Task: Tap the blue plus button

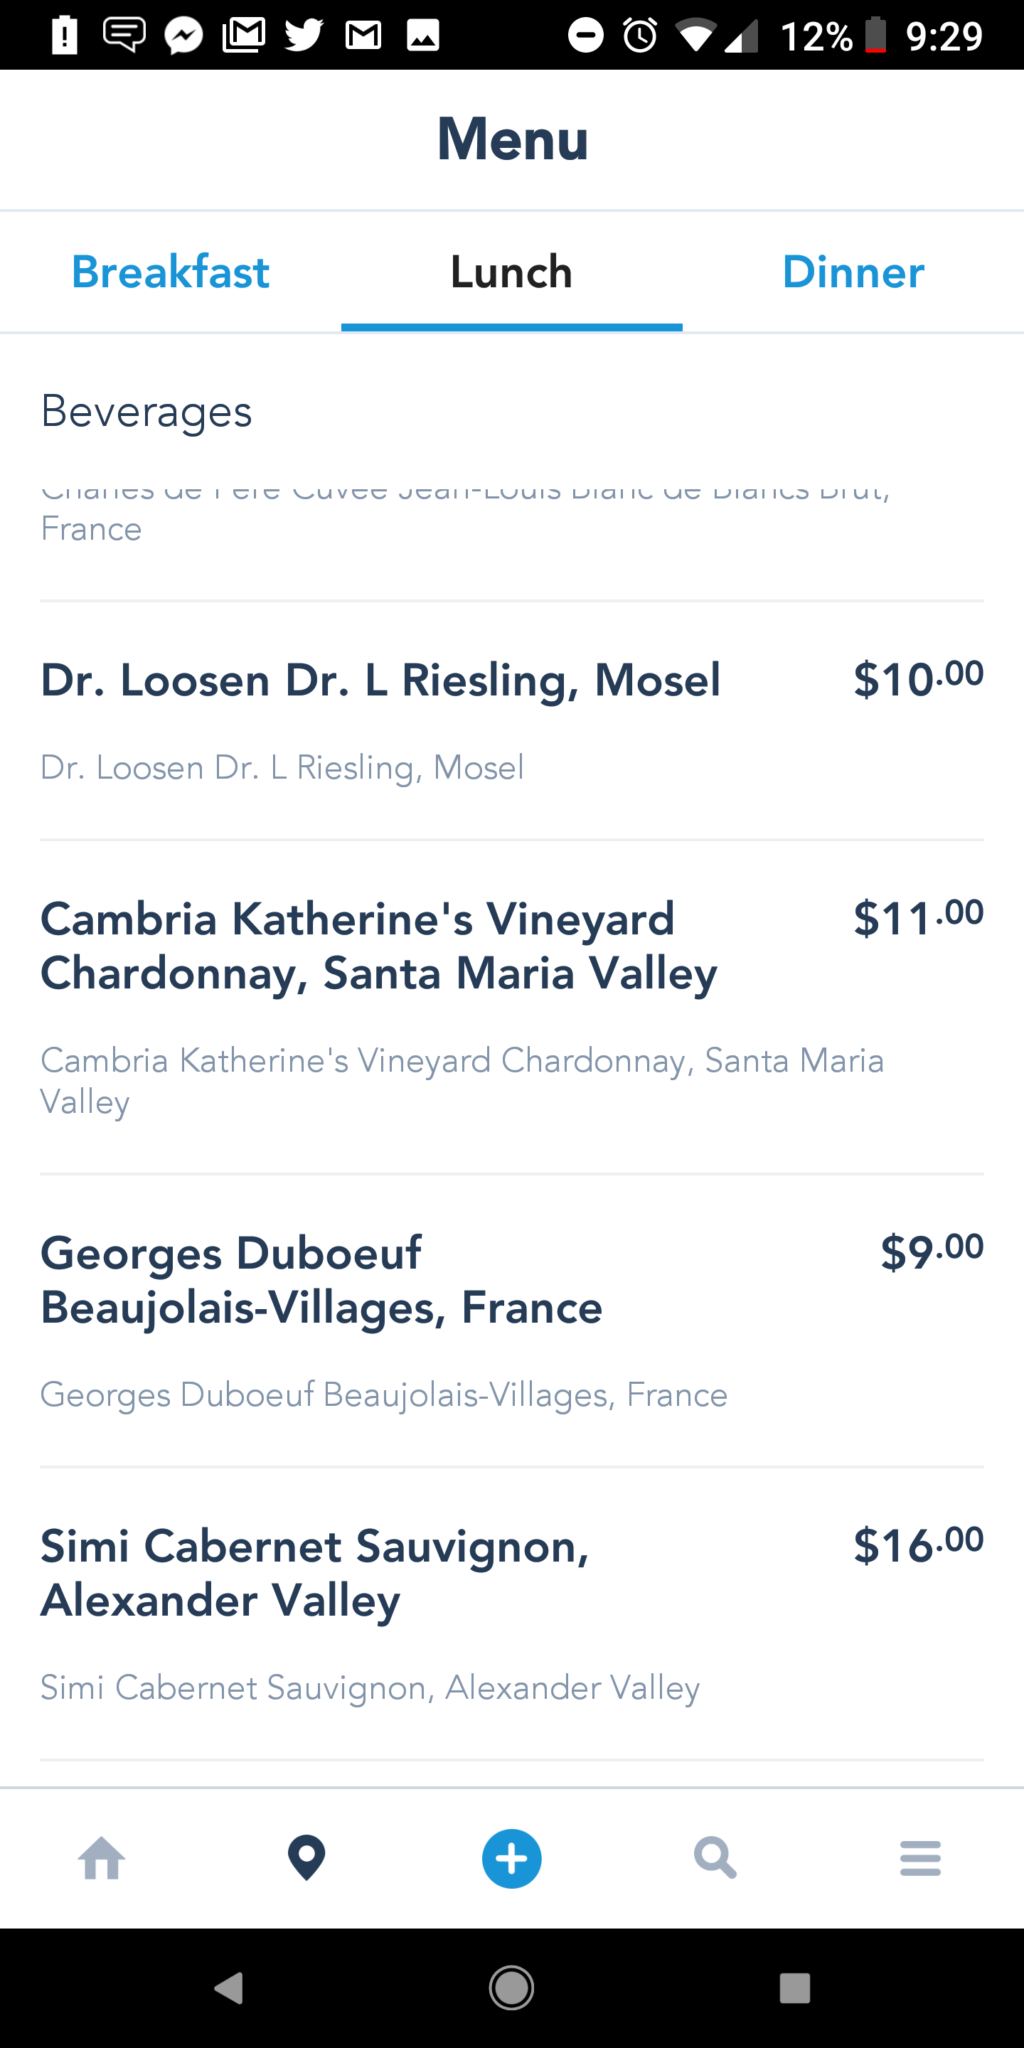Action: 512,1859
